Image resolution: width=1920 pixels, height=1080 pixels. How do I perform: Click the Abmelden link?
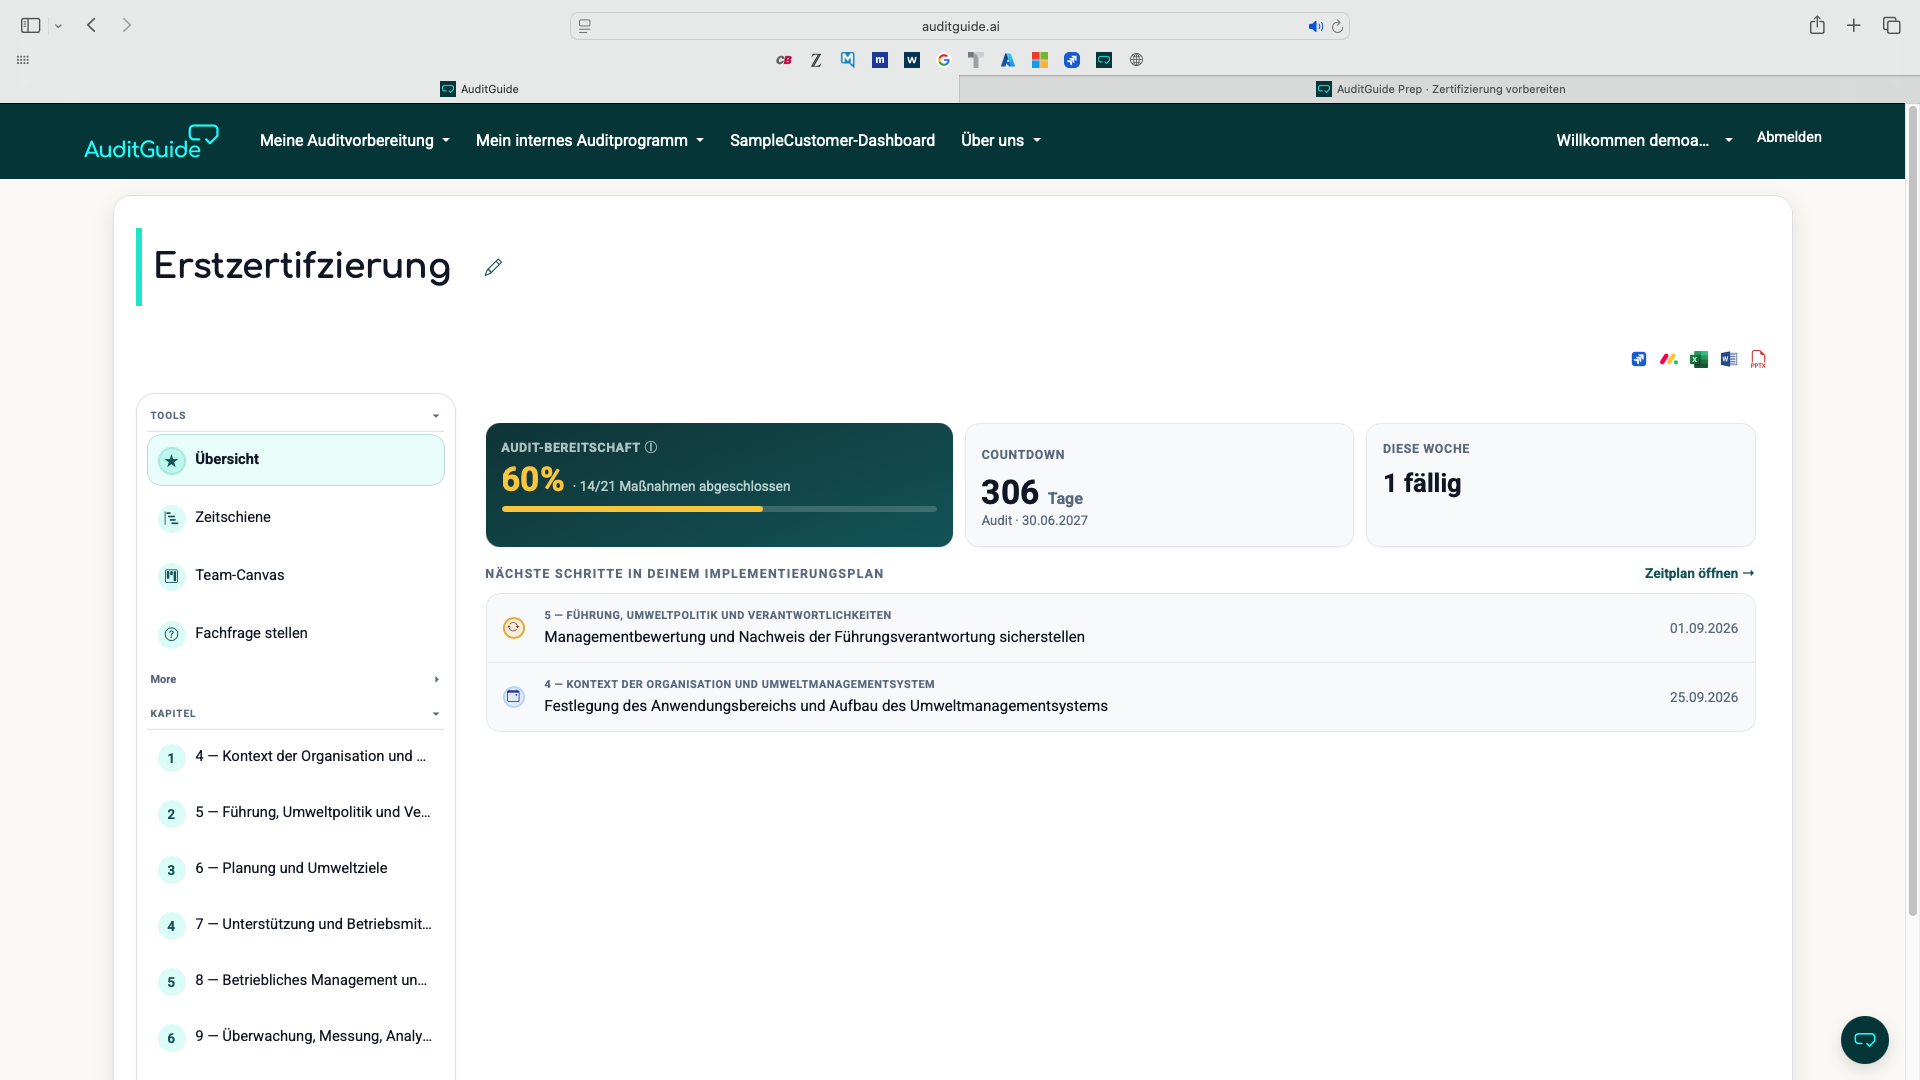click(x=1789, y=138)
